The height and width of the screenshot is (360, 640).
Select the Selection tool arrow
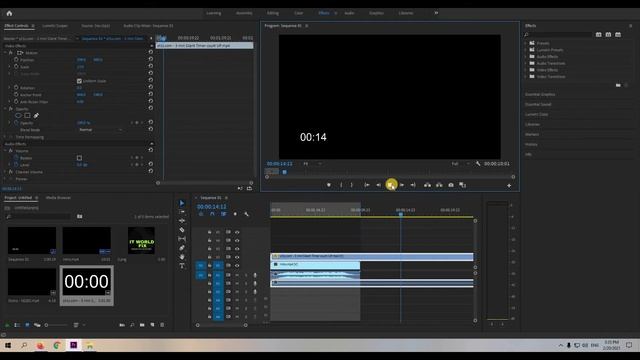click(x=182, y=203)
